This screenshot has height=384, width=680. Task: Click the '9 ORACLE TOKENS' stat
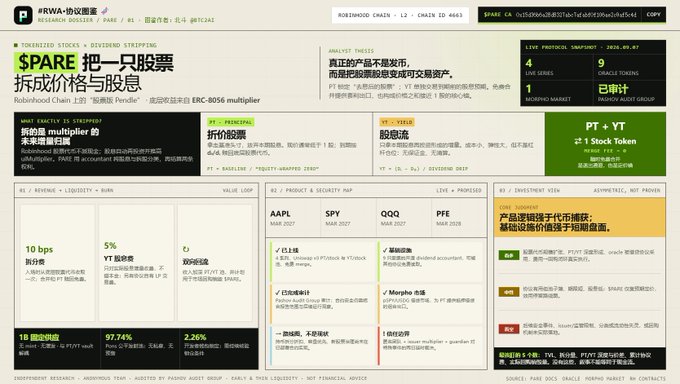coord(629,67)
